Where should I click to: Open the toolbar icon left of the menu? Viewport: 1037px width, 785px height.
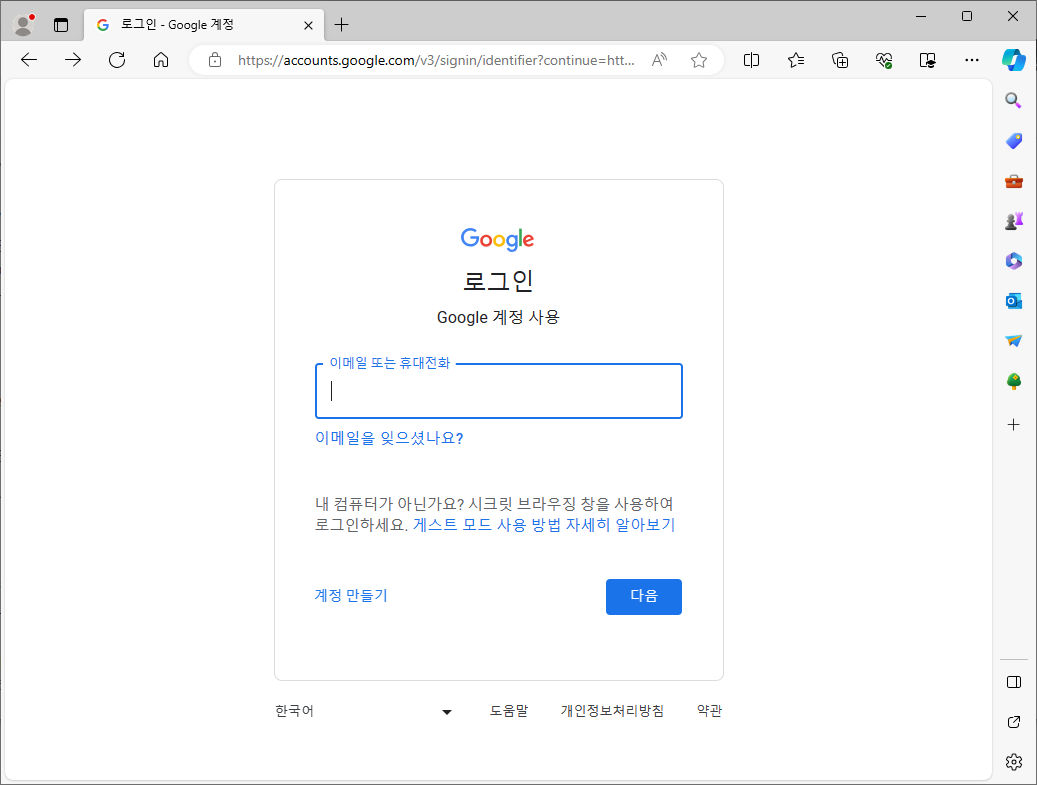928,60
